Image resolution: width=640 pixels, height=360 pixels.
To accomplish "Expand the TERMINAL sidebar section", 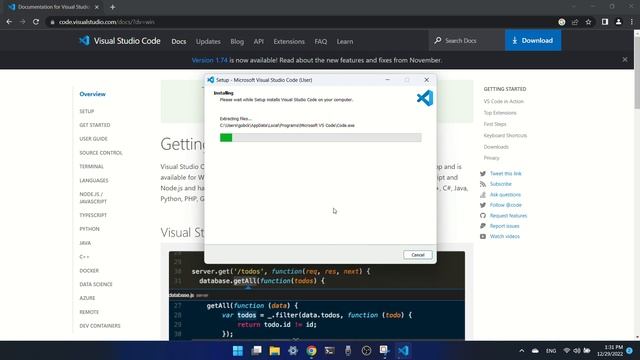I will coord(91,167).
